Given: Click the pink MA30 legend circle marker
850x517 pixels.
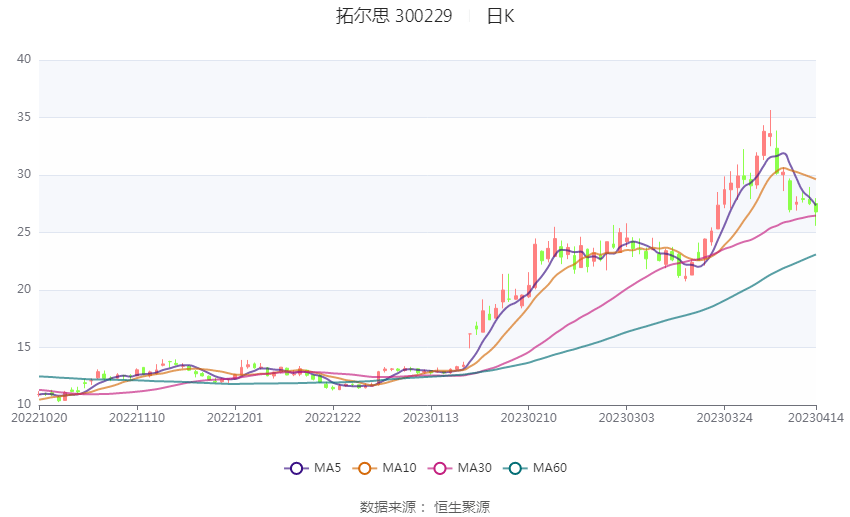Looking at the screenshot, I should pyautogui.click(x=439, y=468).
